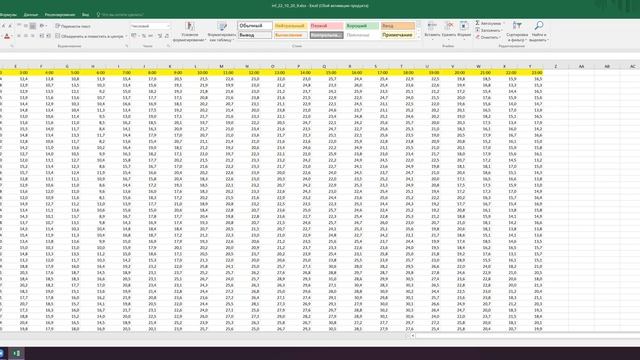Click the percent style icon
Image resolution: width=640 pixels, height=360 pixels.
click(x=144, y=36)
